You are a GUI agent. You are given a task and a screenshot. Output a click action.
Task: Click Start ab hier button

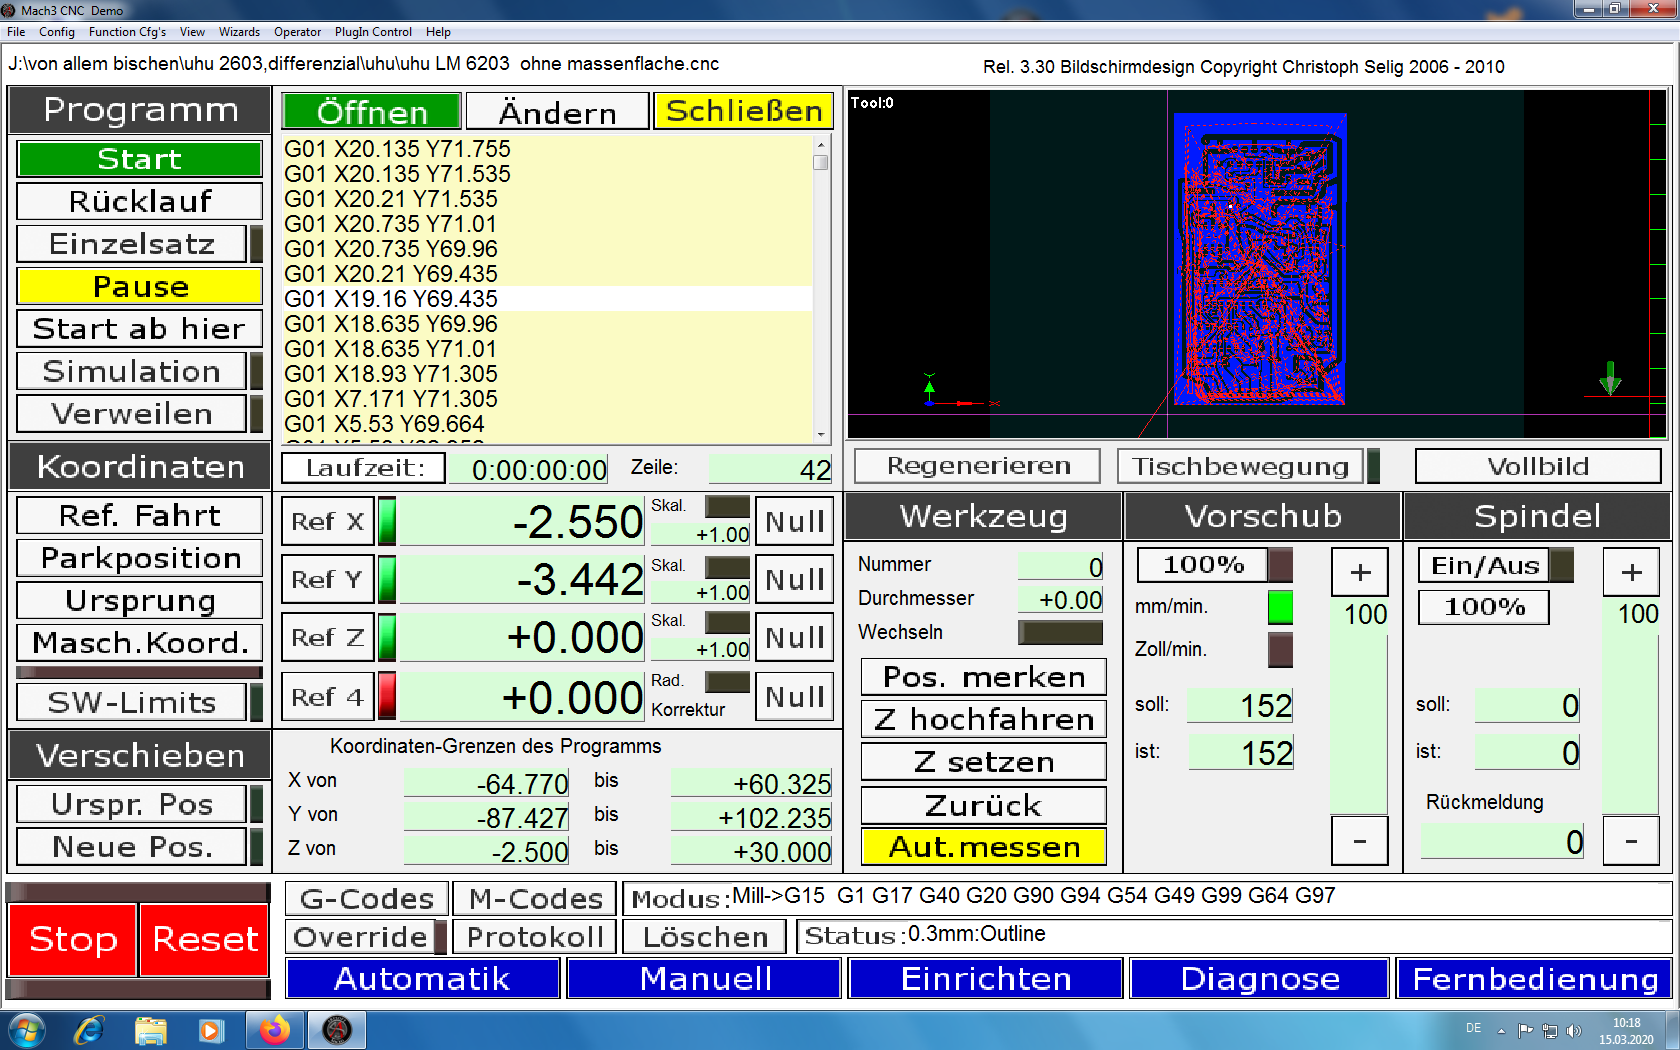pos(140,329)
